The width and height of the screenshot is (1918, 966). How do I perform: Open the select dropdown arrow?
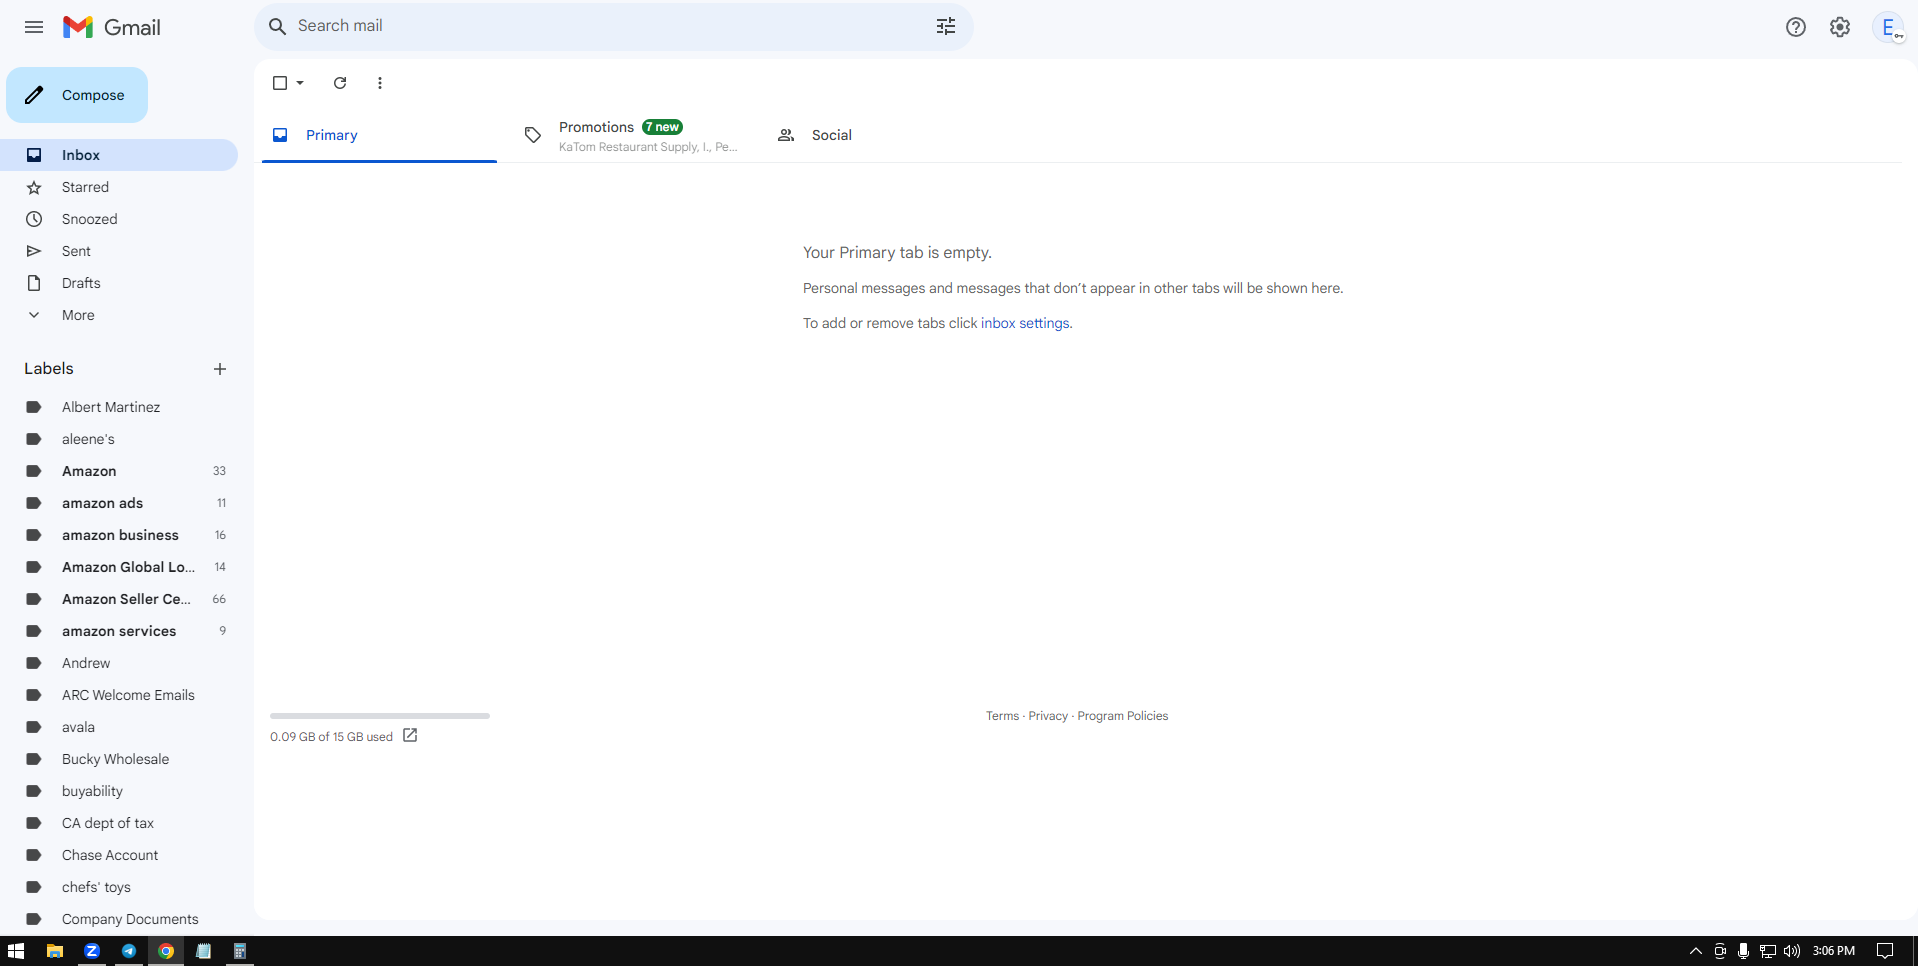[300, 83]
